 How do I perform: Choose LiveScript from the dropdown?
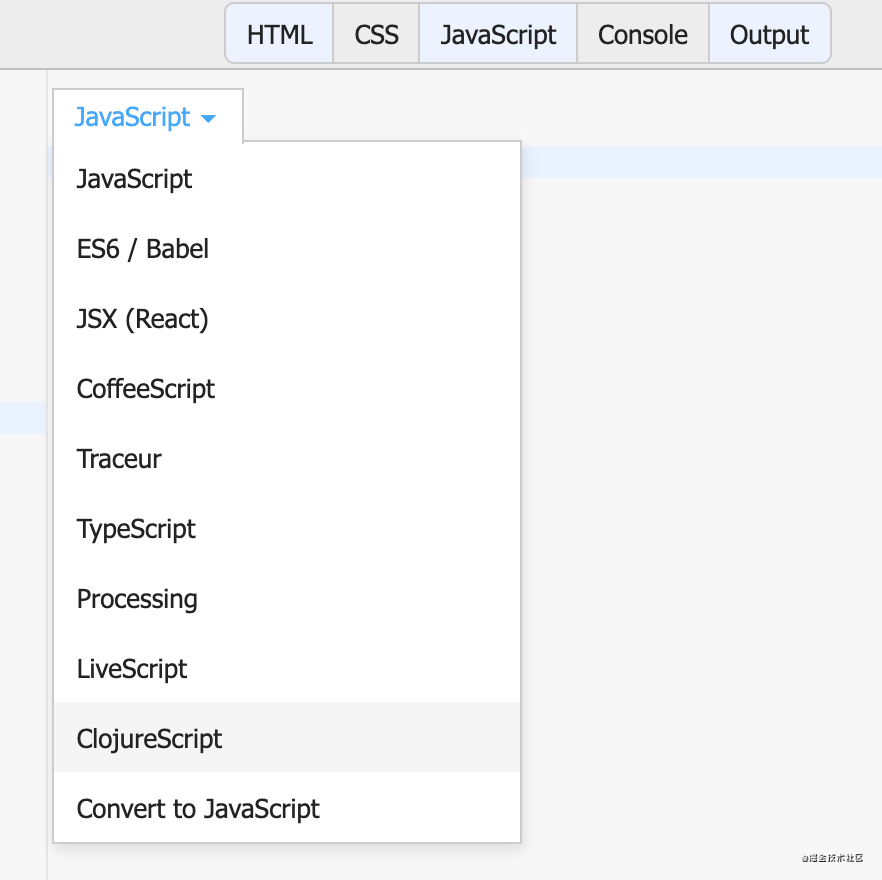tap(287, 668)
